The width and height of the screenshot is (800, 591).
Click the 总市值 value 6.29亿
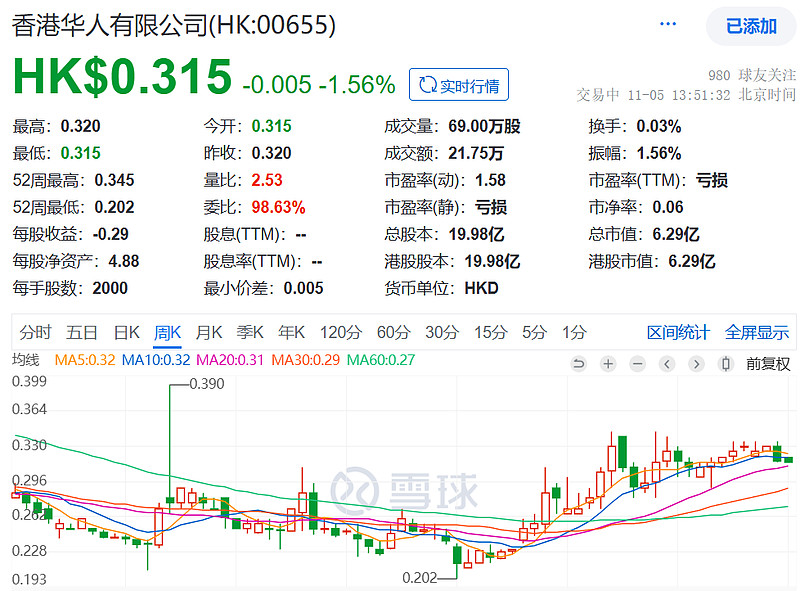tap(676, 234)
